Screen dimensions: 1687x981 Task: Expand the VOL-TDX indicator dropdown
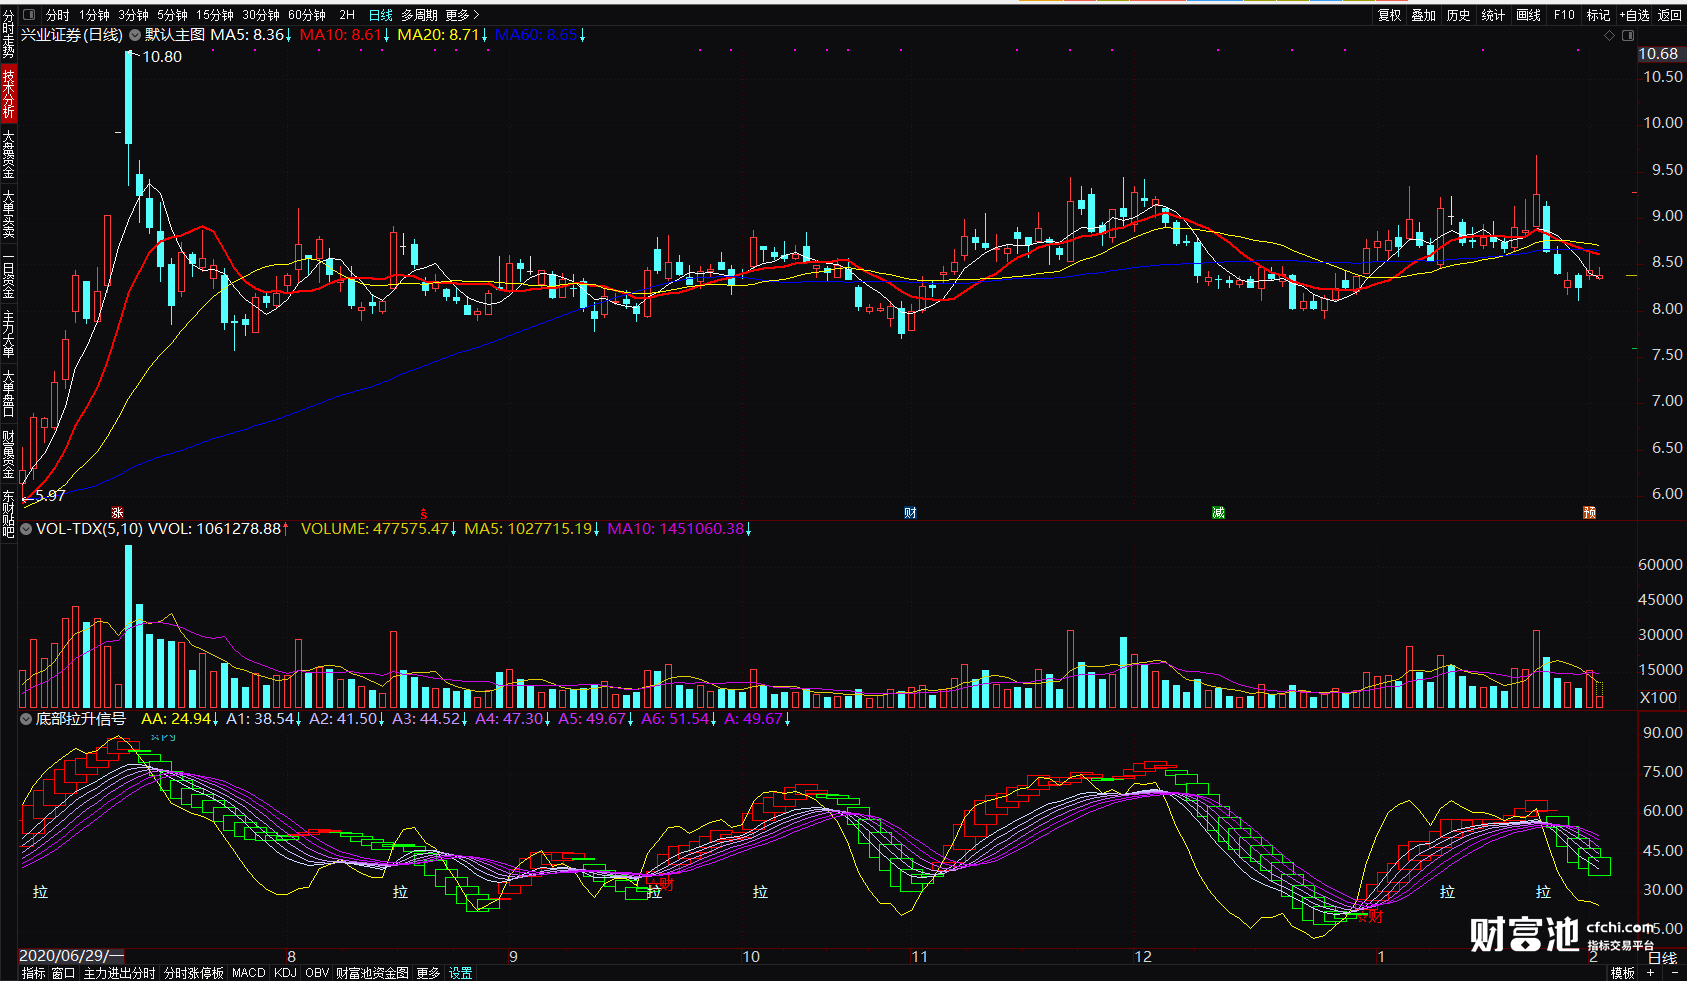pos(26,529)
